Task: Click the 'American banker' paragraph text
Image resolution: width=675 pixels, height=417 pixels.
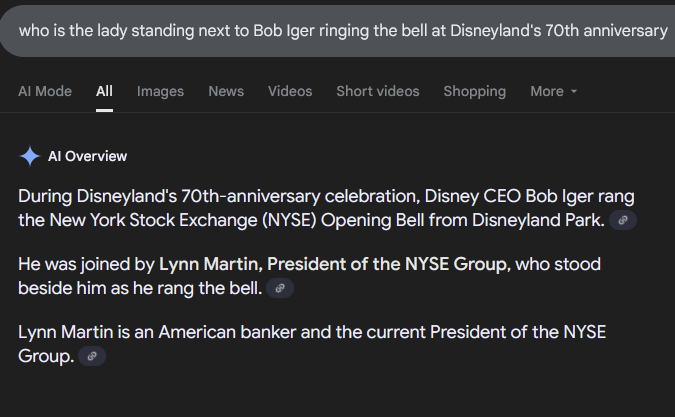Action: click(312, 344)
